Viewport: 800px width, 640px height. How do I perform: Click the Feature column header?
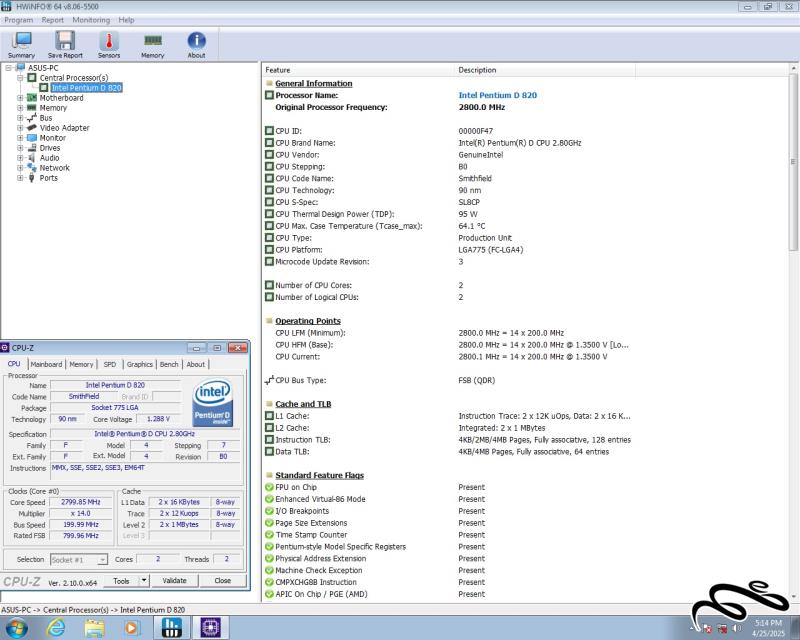tap(358, 70)
